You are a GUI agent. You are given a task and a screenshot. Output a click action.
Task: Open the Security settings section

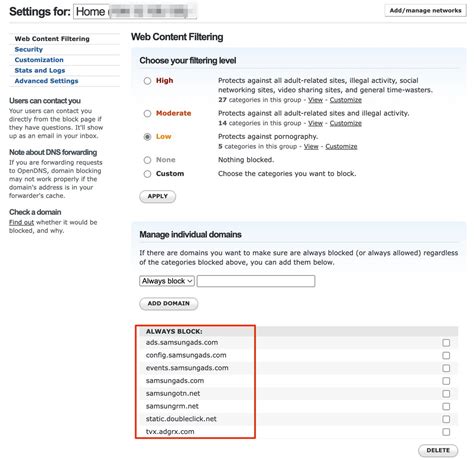(x=29, y=49)
